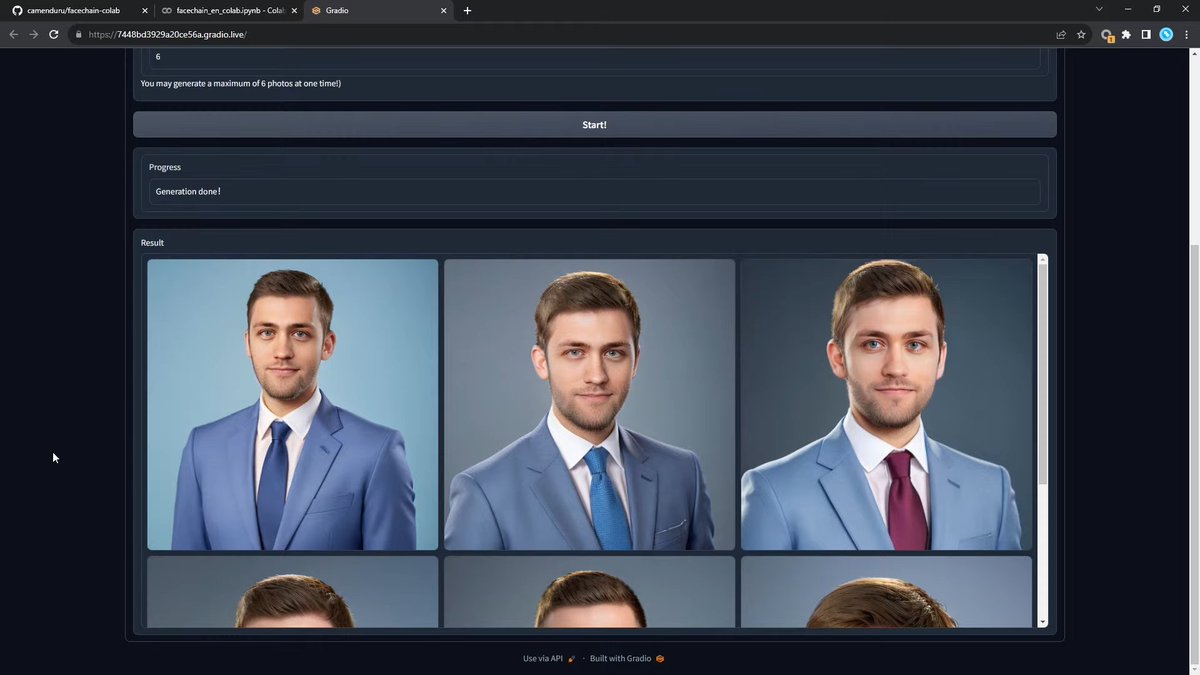Bookmark this page with star icon
The image size is (1200, 675).
click(1081, 34)
